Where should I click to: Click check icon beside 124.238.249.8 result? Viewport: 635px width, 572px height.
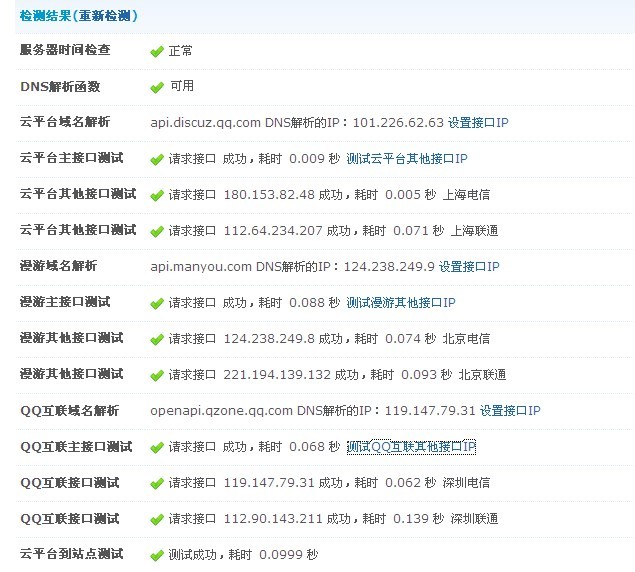[157, 339]
